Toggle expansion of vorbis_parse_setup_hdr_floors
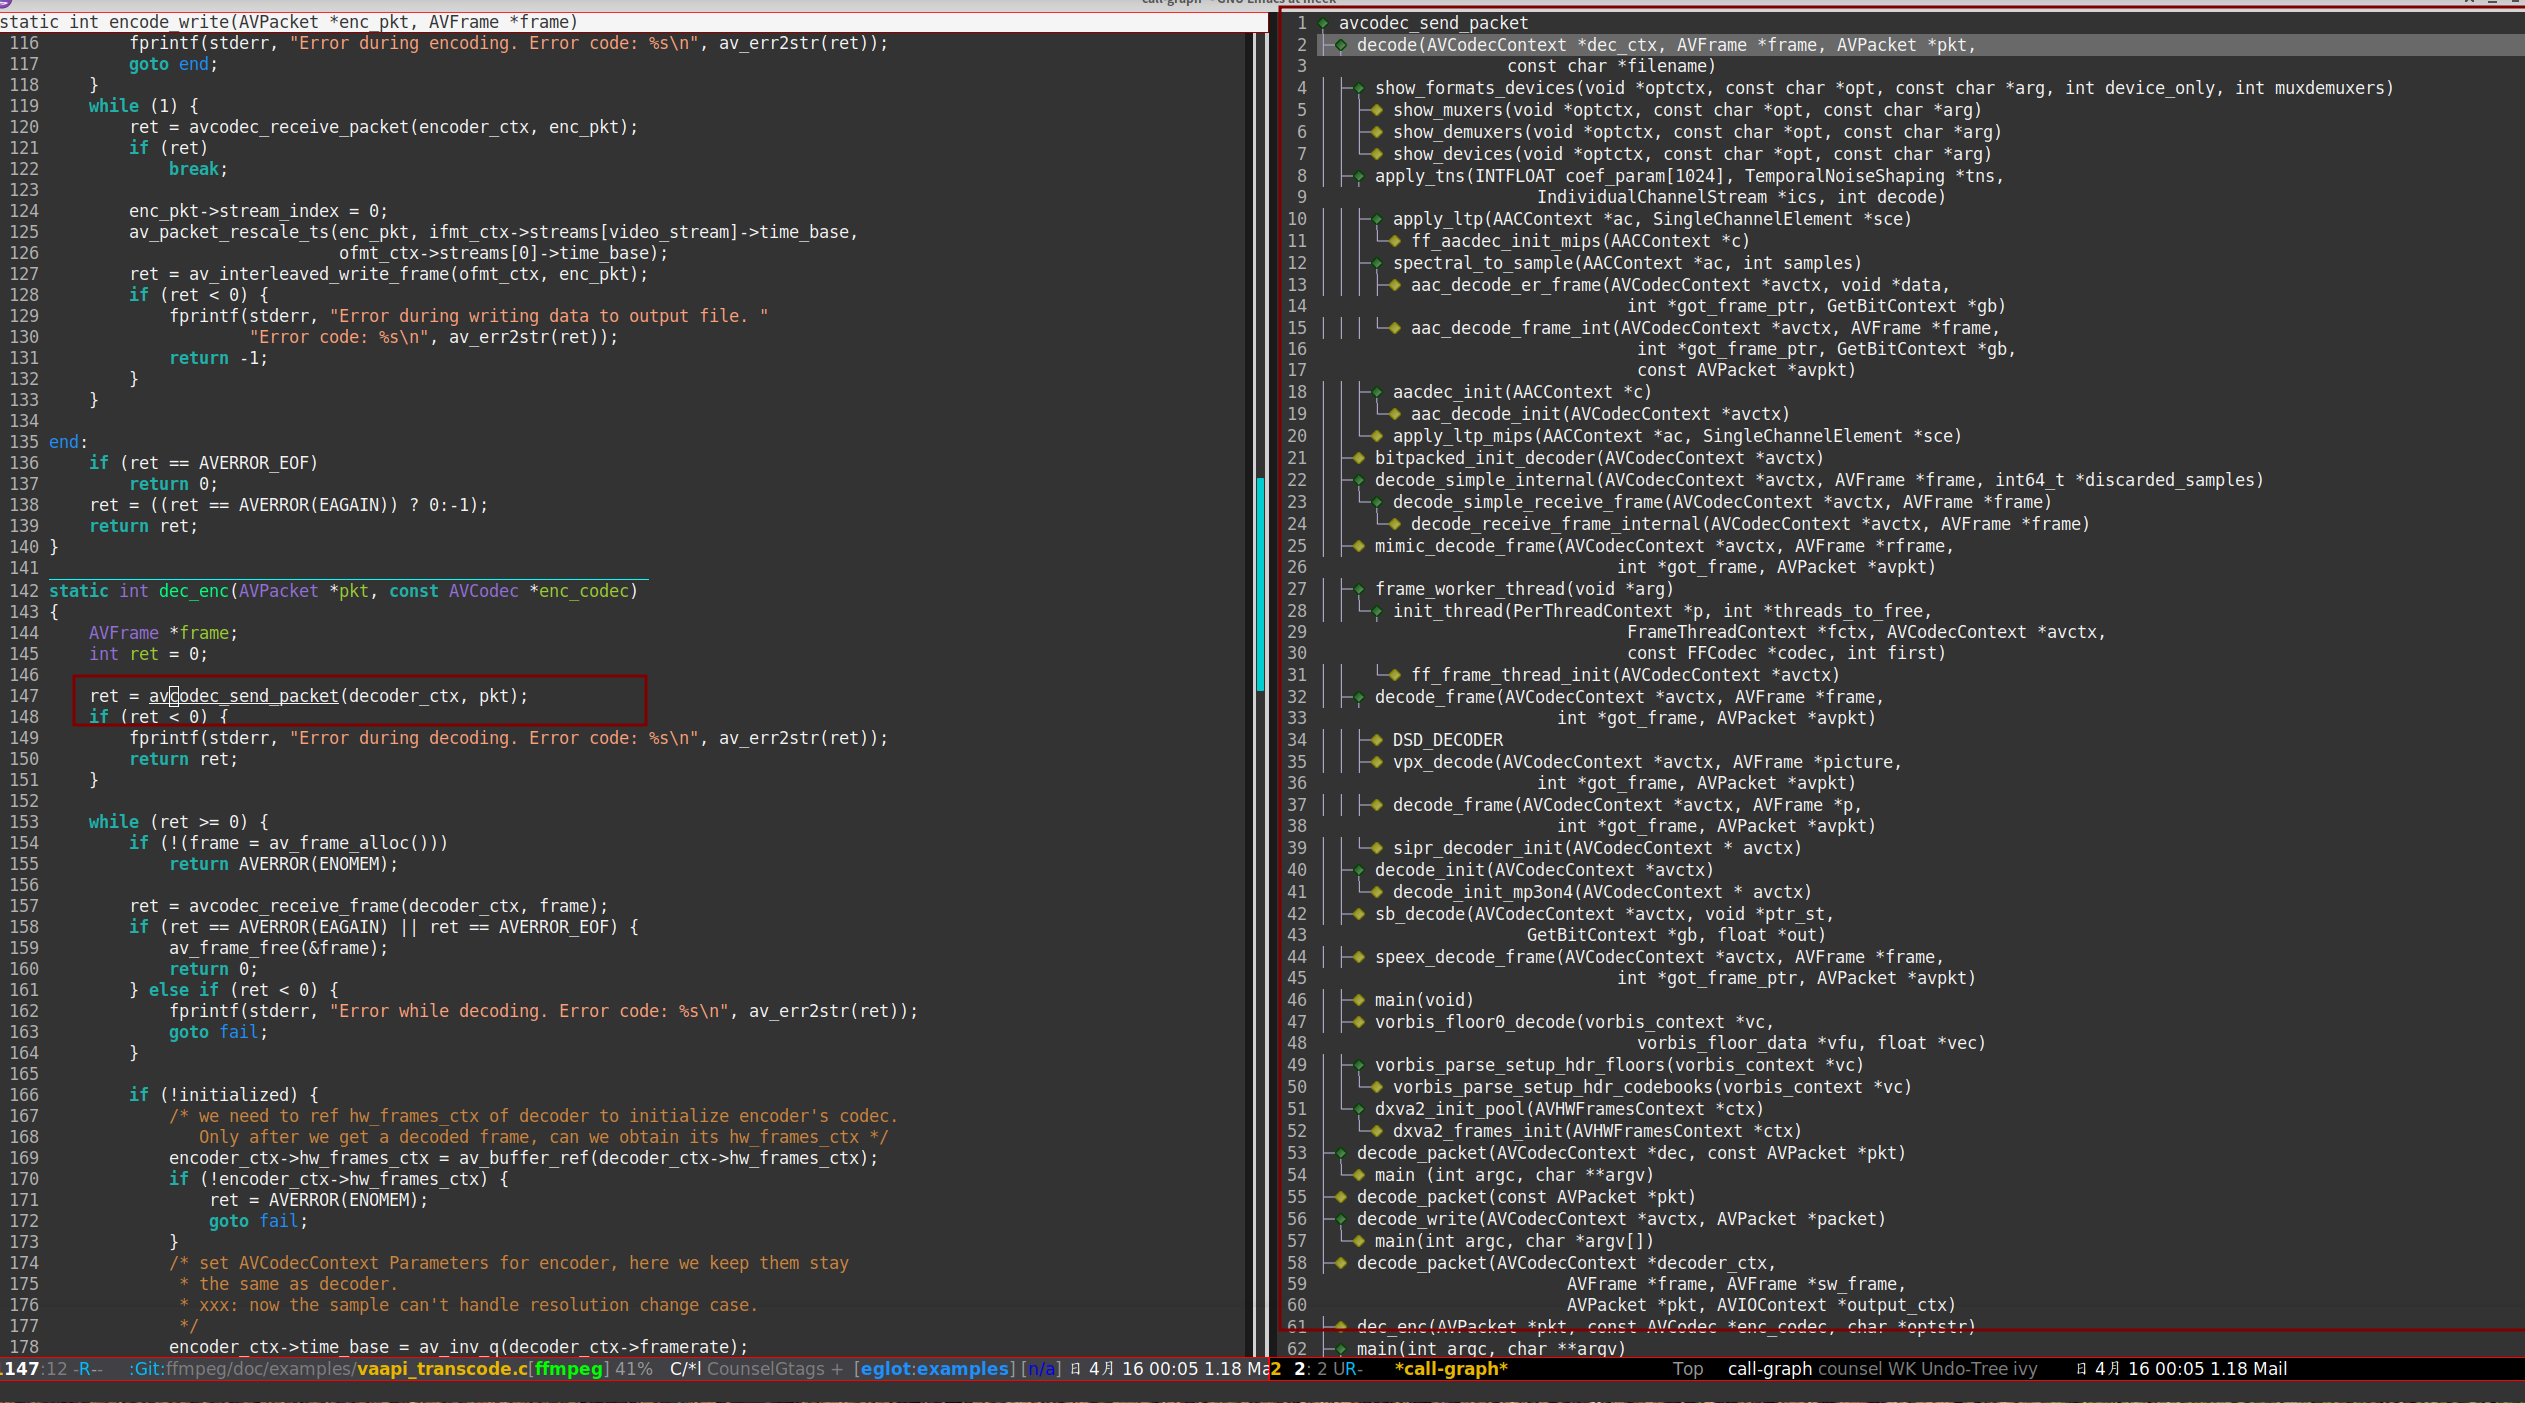Viewport: 2525px width, 1403px height. [x=1357, y=1065]
